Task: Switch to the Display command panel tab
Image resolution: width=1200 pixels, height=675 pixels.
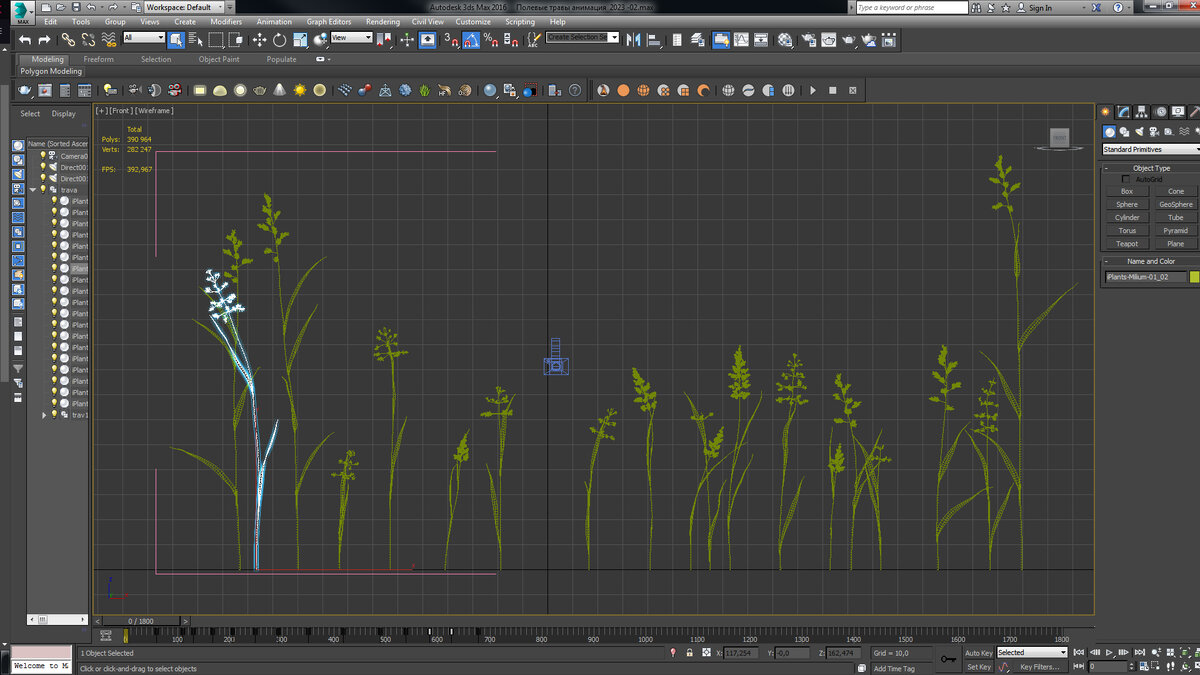Action: [x=1177, y=112]
